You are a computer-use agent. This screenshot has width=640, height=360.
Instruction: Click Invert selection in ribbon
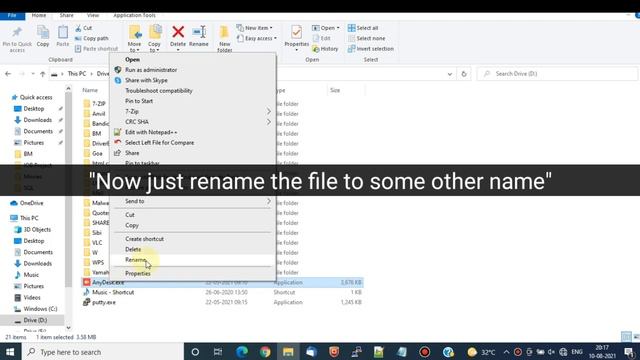(x=371, y=49)
